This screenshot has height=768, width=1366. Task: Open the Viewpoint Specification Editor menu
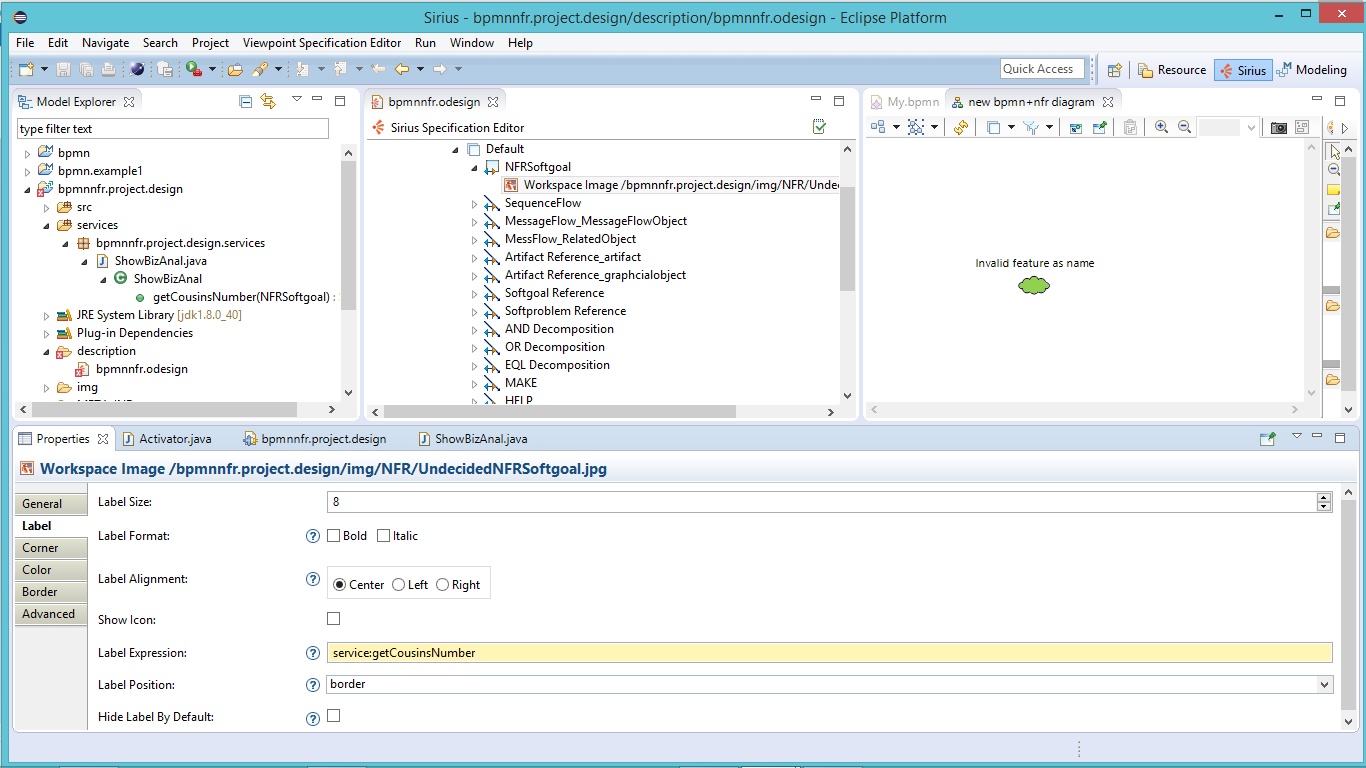322,43
